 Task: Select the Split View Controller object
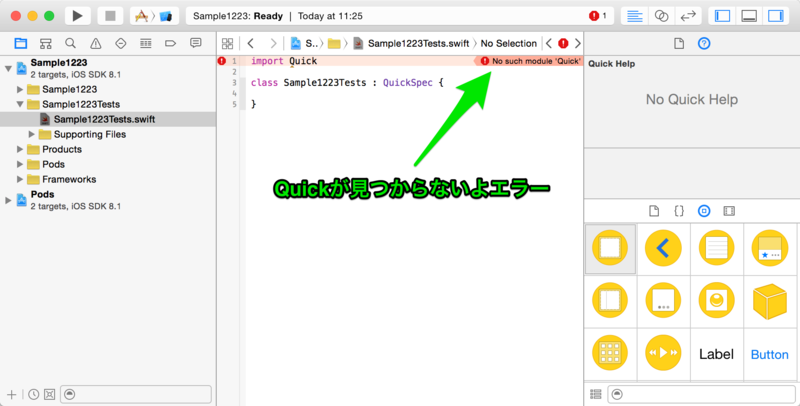coord(610,300)
